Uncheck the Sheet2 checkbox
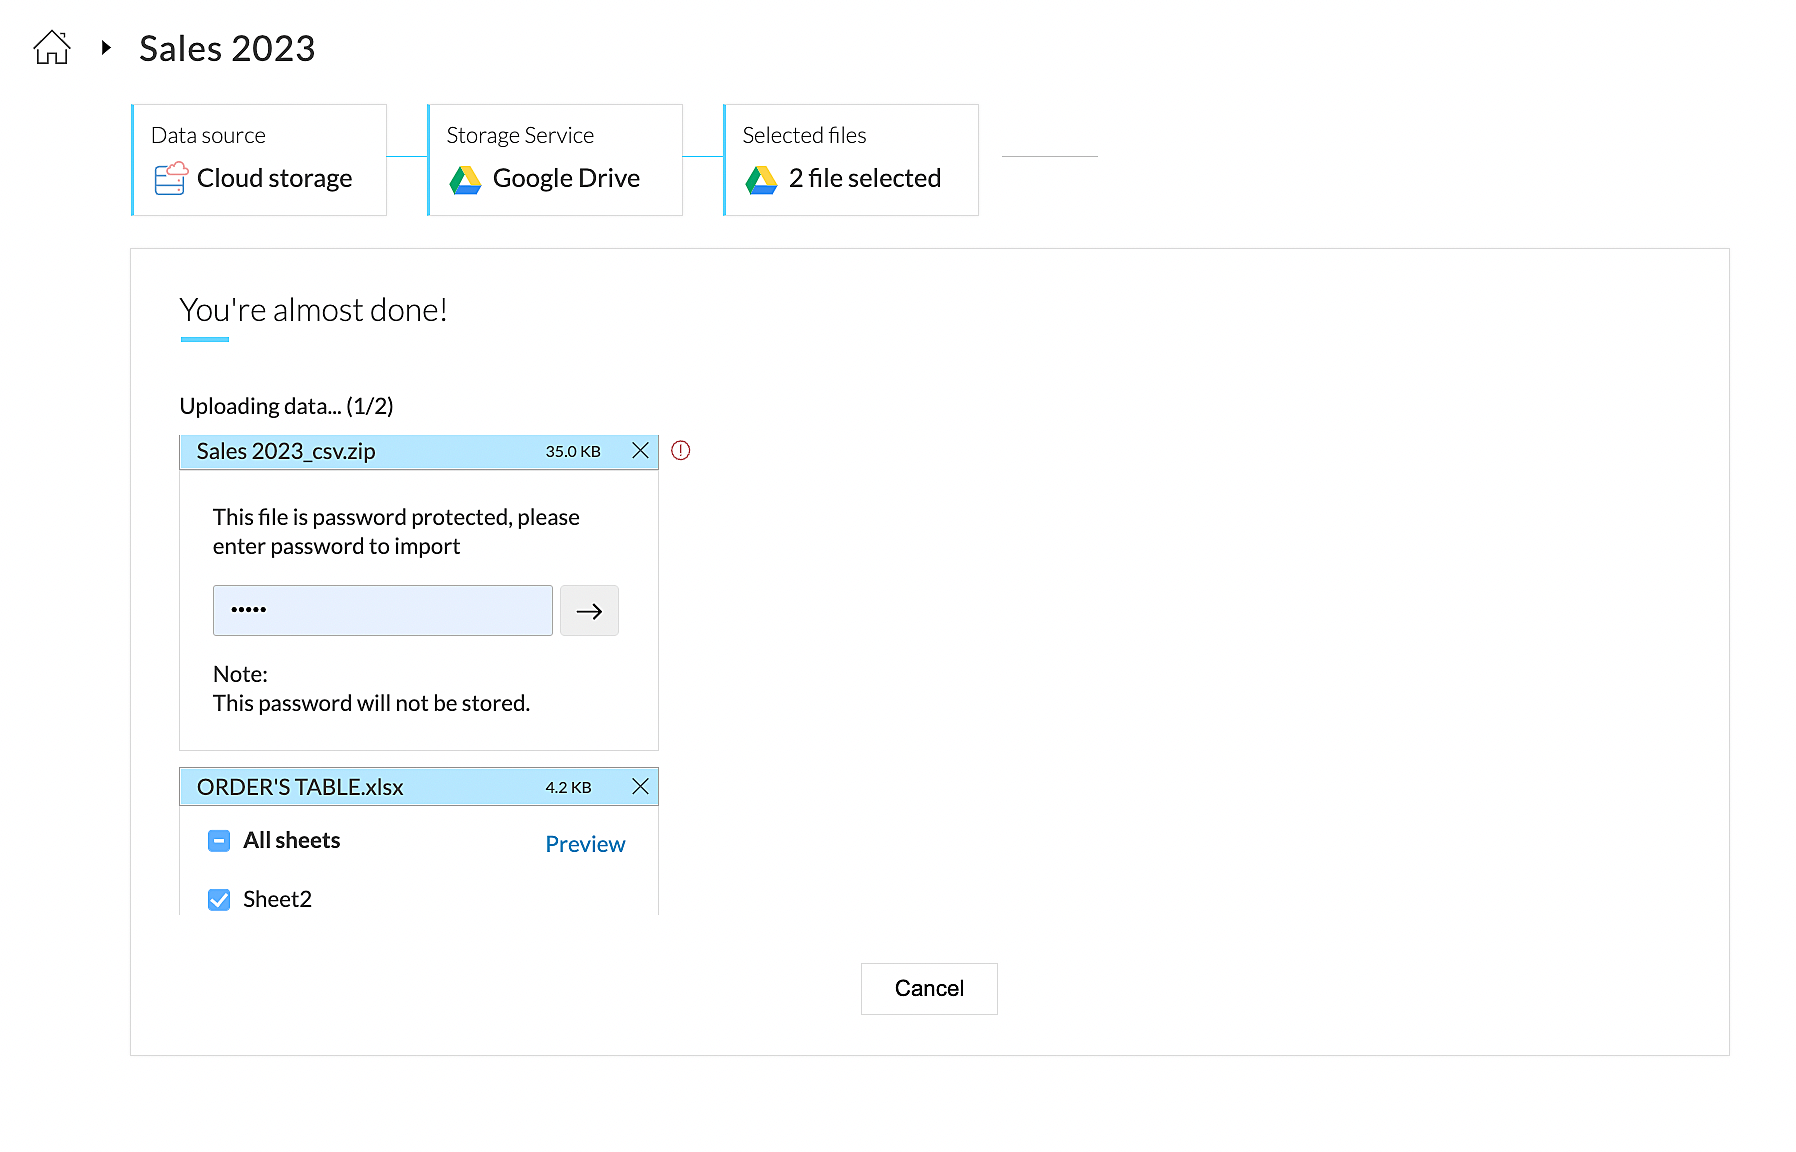 pos(219,900)
